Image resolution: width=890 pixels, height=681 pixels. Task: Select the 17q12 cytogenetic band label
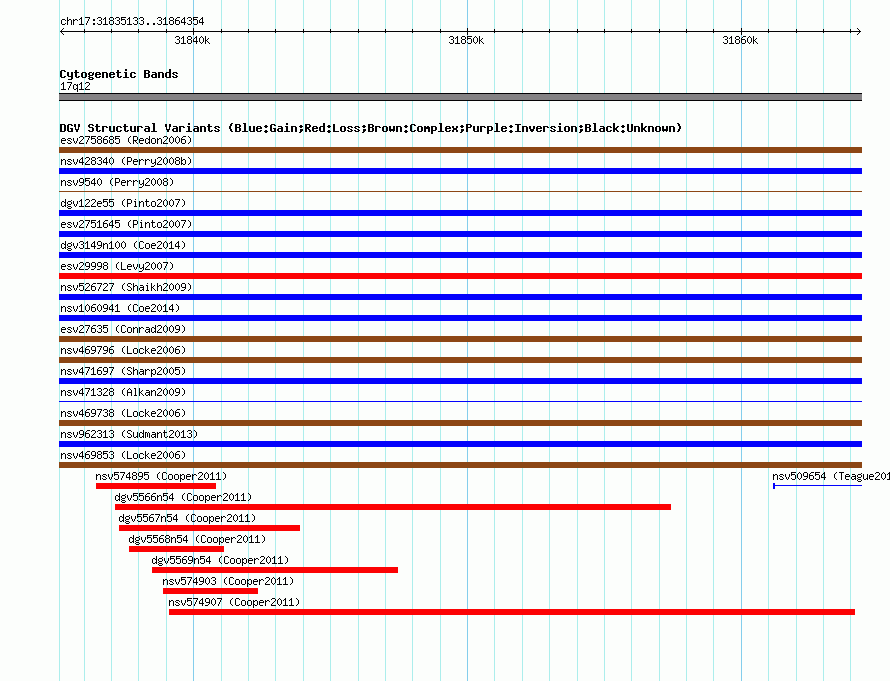pyautogui.click(x=75, y=86)
